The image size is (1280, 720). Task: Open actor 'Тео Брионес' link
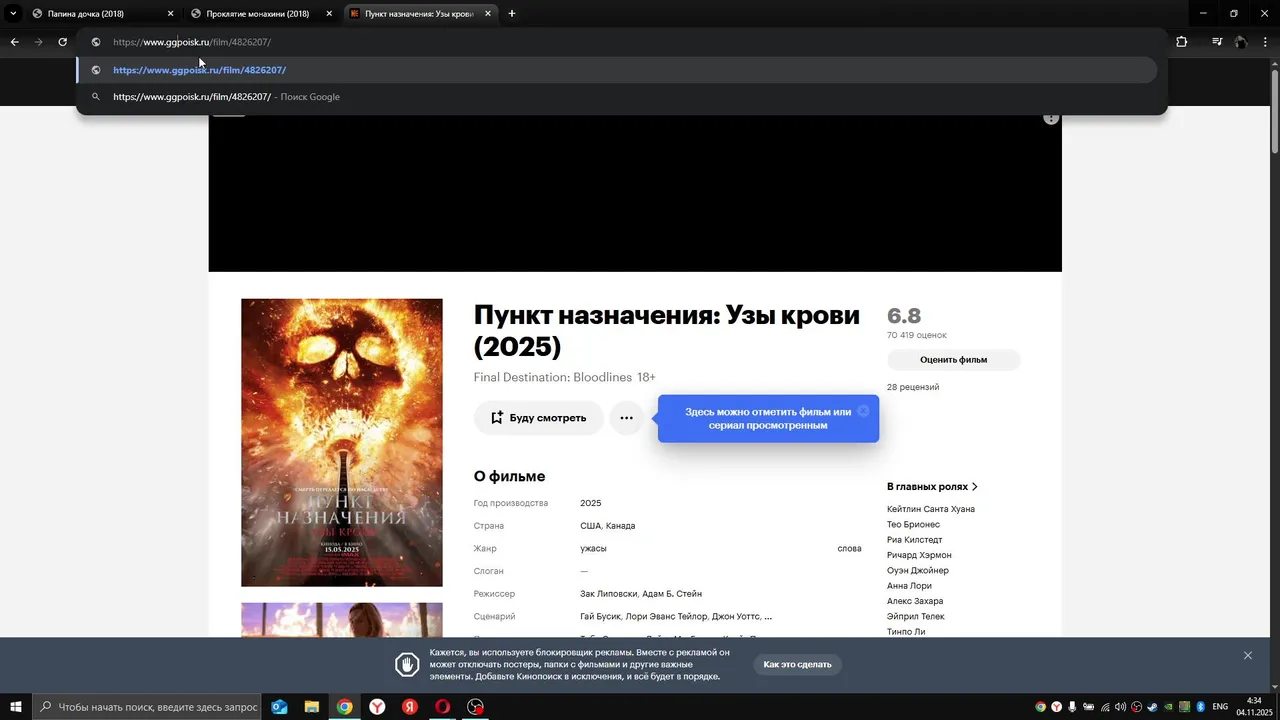[913, 525]
